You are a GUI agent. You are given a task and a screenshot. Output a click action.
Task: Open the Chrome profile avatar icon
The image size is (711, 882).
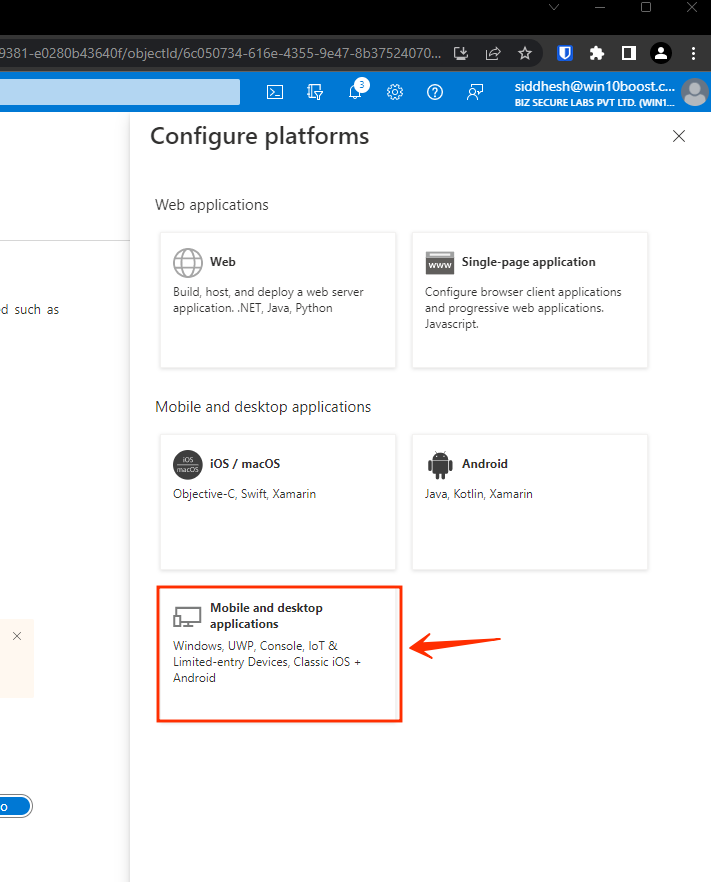(x=661, y=53)
